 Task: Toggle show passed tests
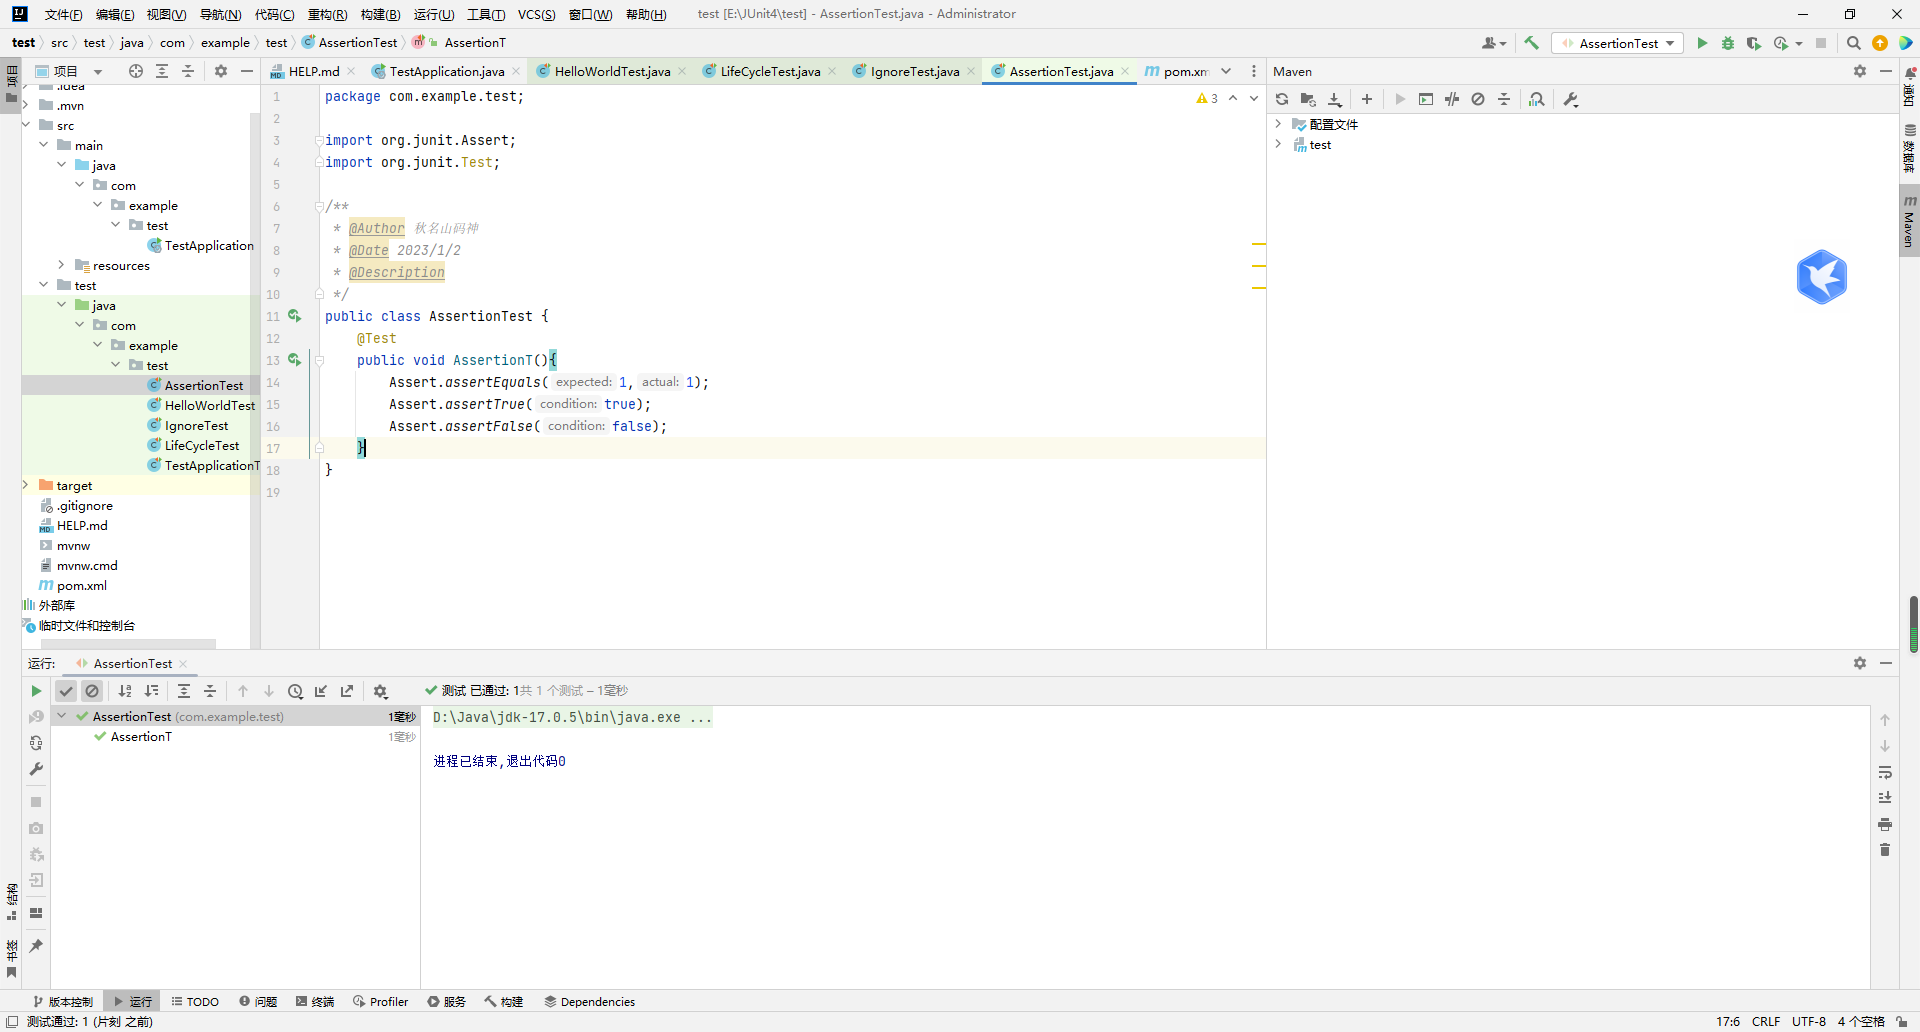coord(66,691)
